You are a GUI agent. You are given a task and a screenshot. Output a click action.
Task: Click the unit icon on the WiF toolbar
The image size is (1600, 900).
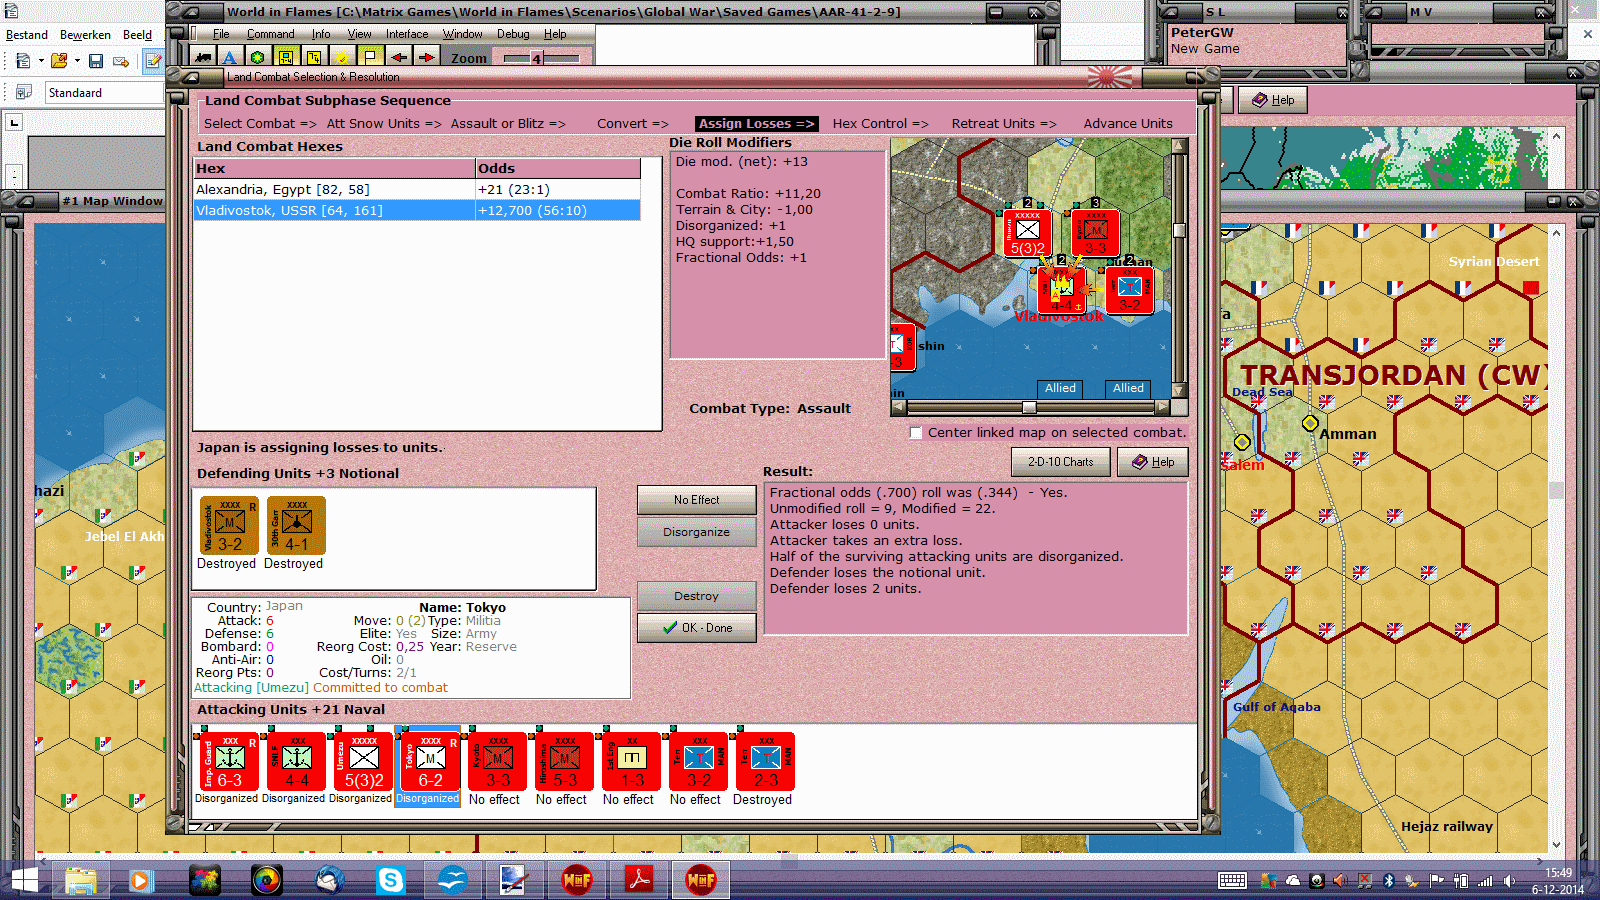[203, 57]
